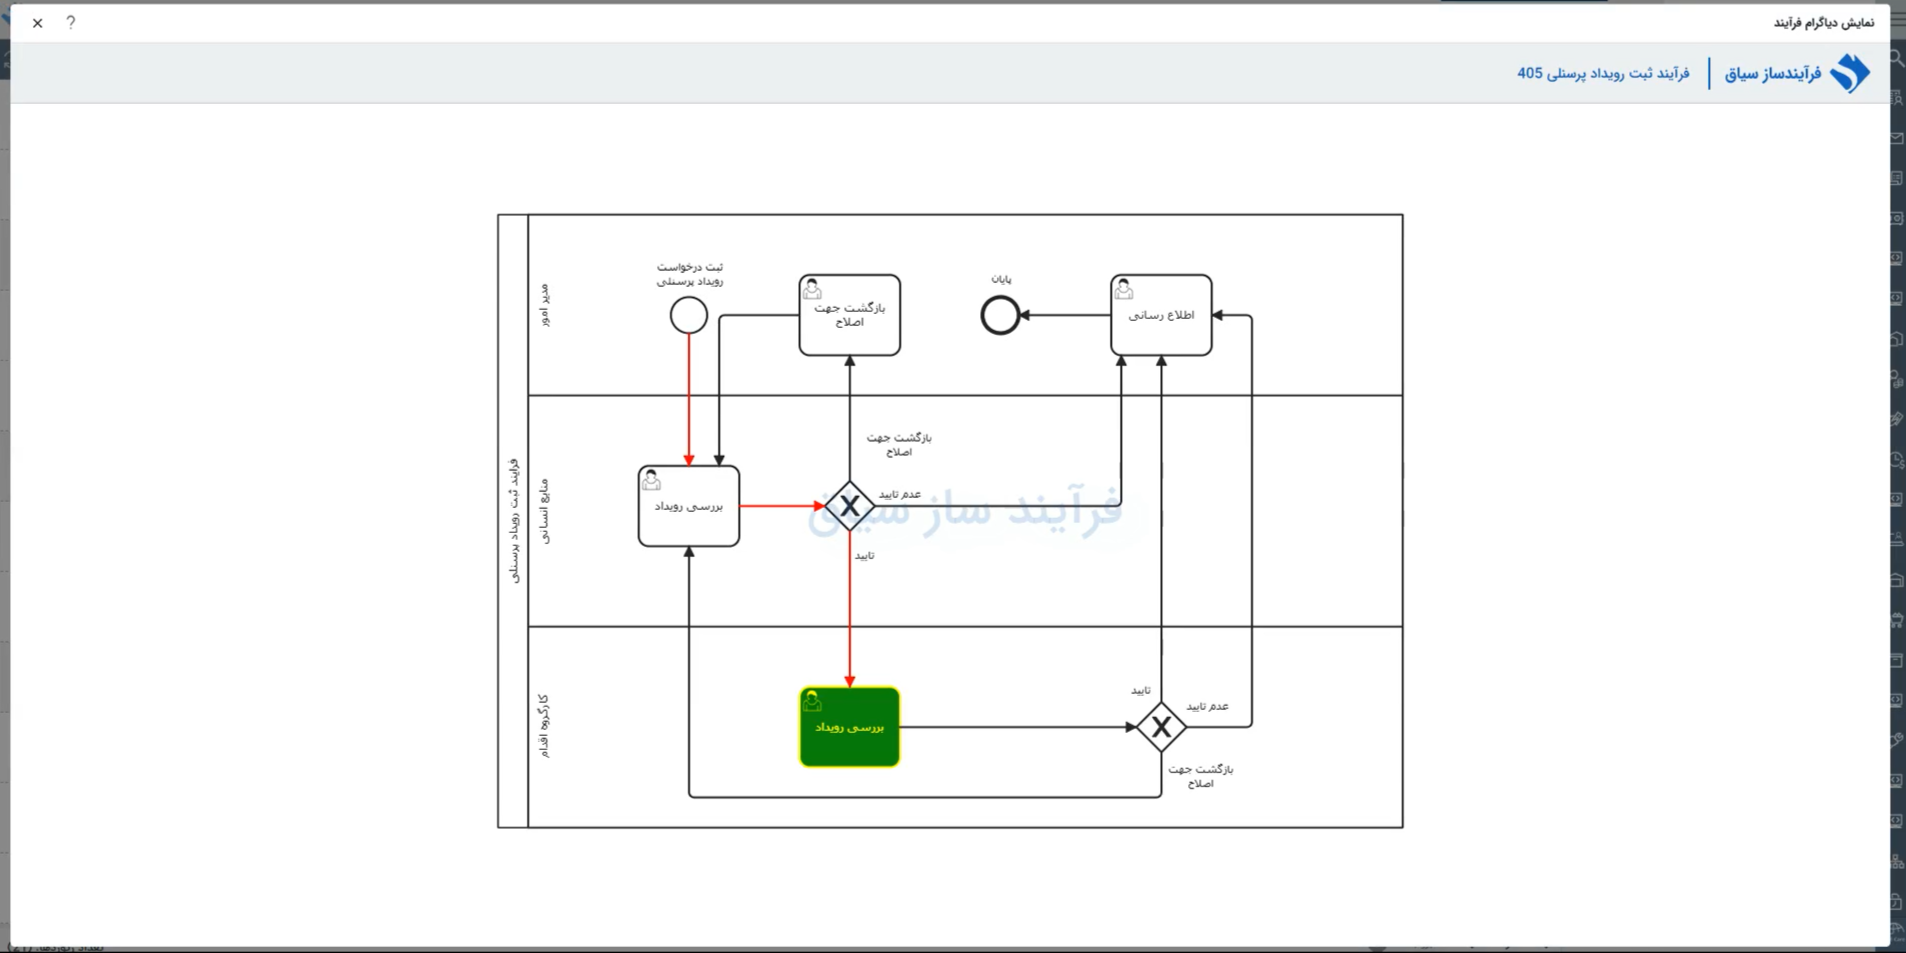This screenshot has width=1906, height=953.
Task: Select the X gateway in کارگروه اقدام lane
Action: [x=1161, y=727]
